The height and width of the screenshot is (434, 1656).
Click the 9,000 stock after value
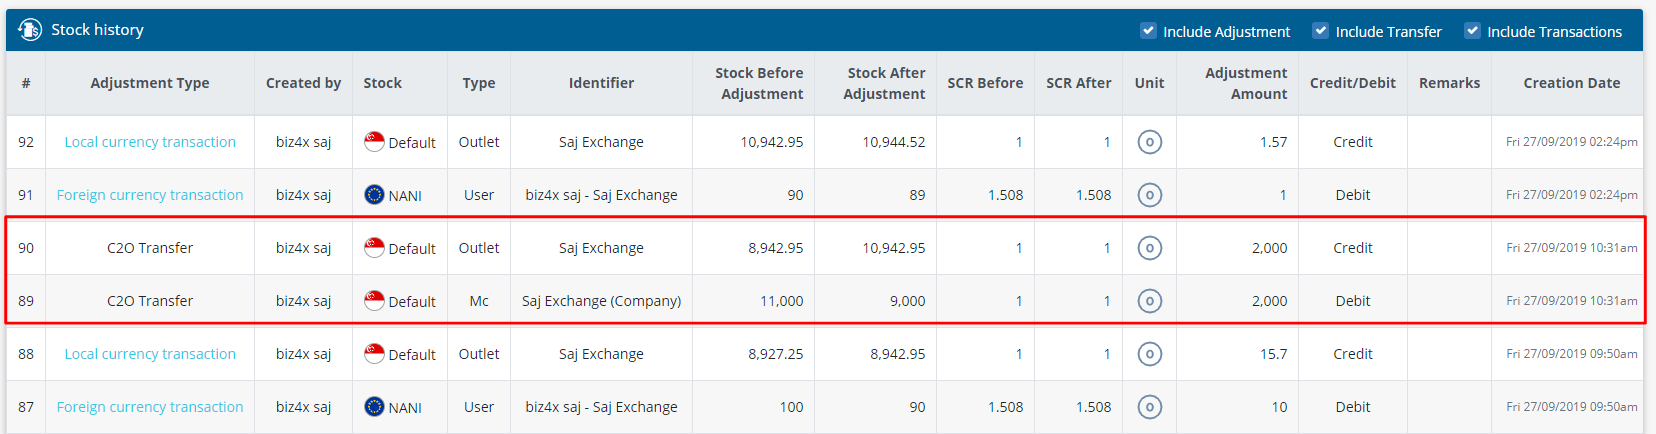(907, 301)
